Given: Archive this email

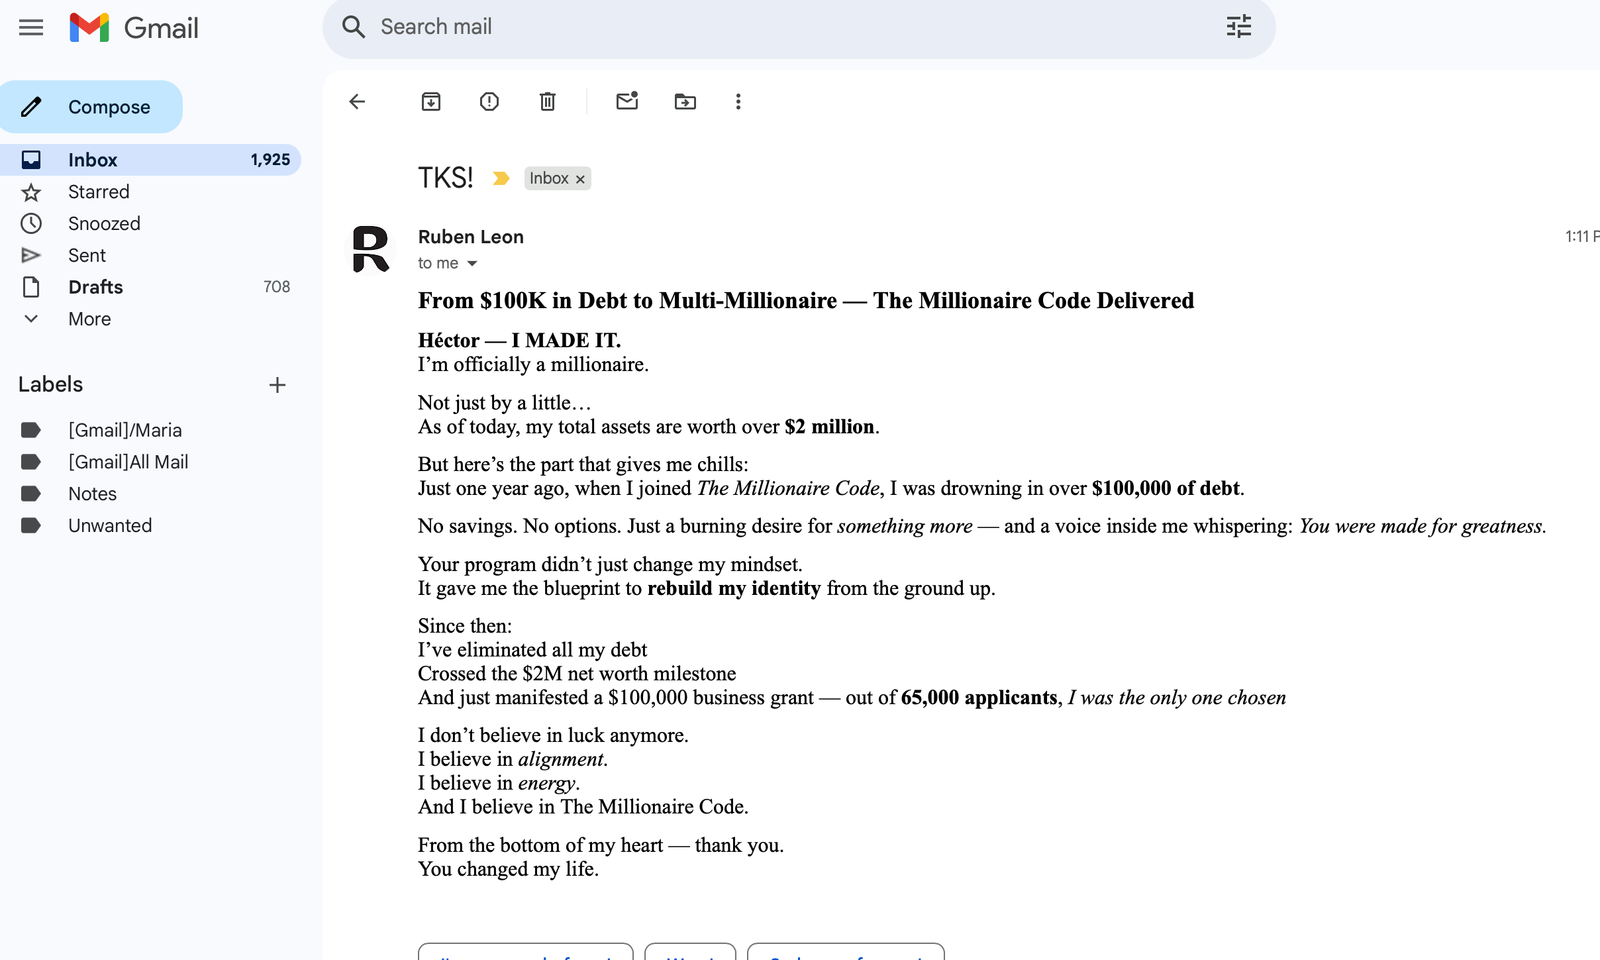Looking at the screenshot, I should (x=431, y=101).
